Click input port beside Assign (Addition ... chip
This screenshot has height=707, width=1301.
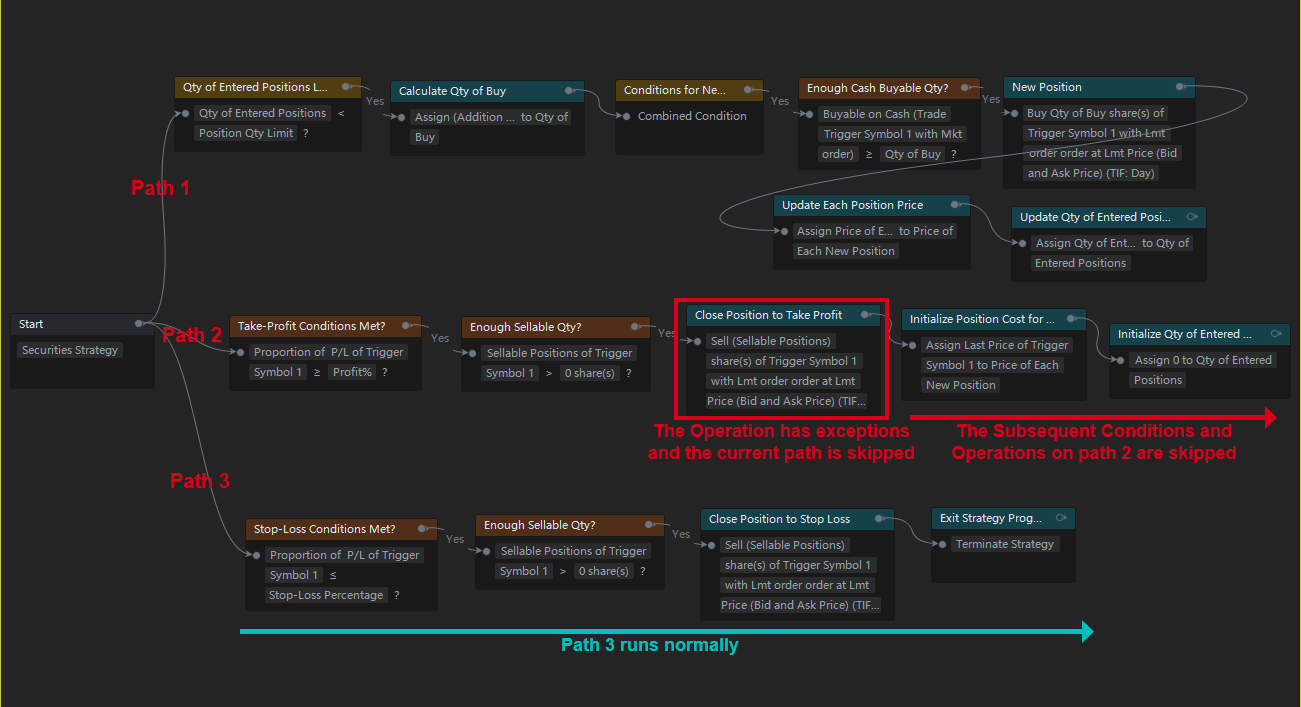[401, 117]
